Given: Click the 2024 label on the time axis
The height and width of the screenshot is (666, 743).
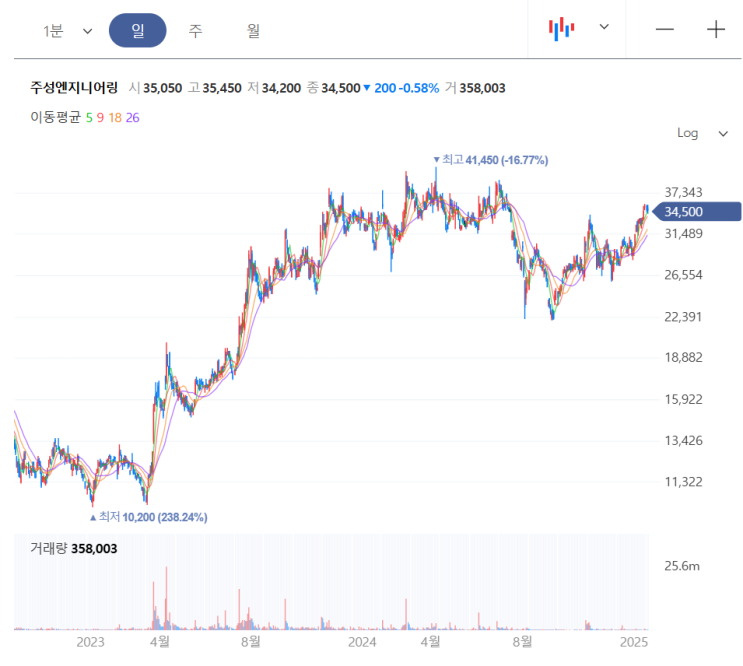Looking at the screenshot, I should pos(360,641).
